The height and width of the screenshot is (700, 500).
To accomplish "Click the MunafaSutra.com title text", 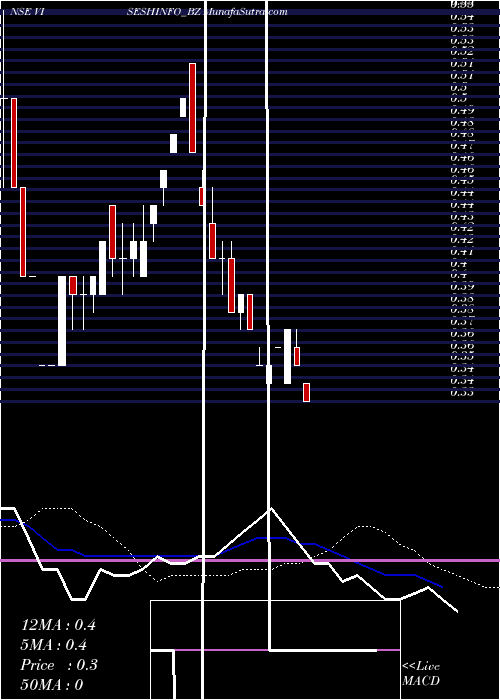I will point(247,12).
